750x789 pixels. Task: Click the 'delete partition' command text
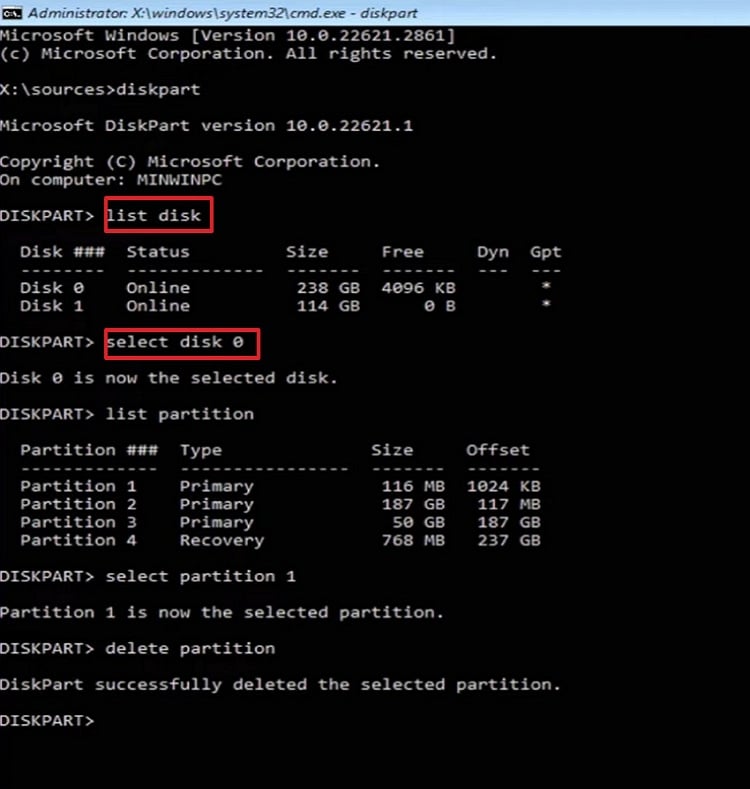(x=190, y=648)
